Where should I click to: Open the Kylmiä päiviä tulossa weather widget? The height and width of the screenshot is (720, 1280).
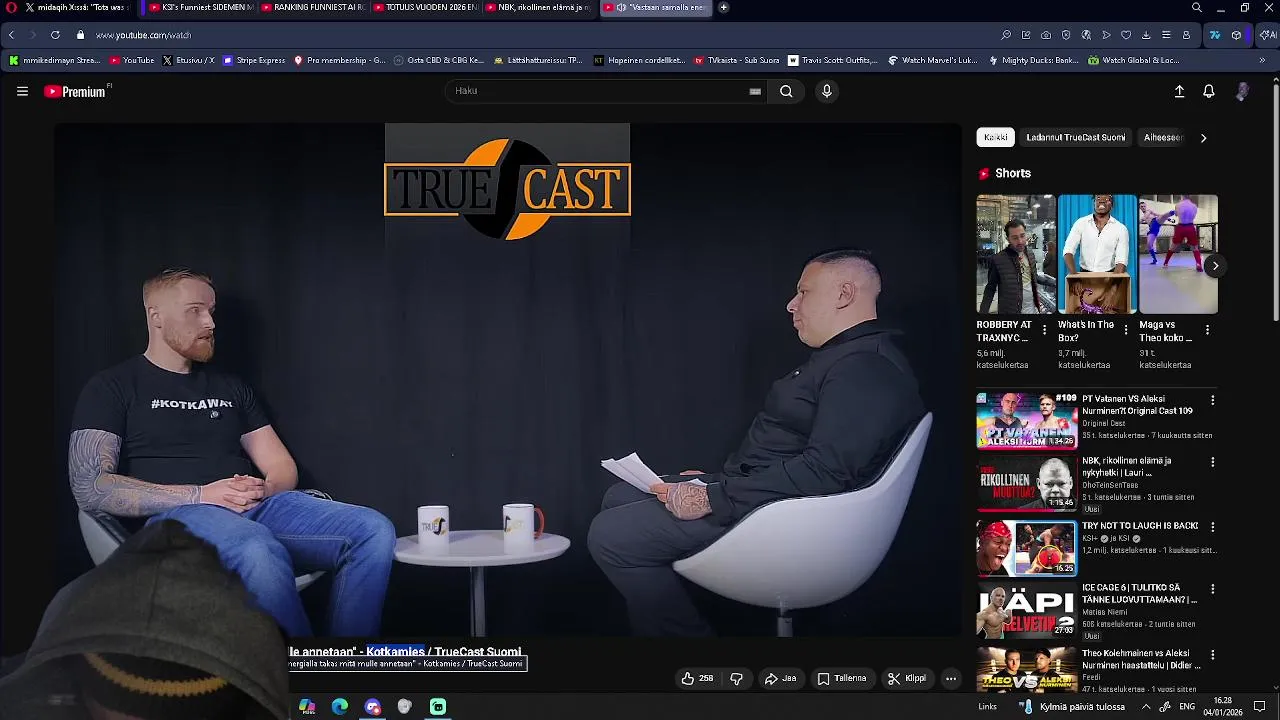pos(1071,706)
